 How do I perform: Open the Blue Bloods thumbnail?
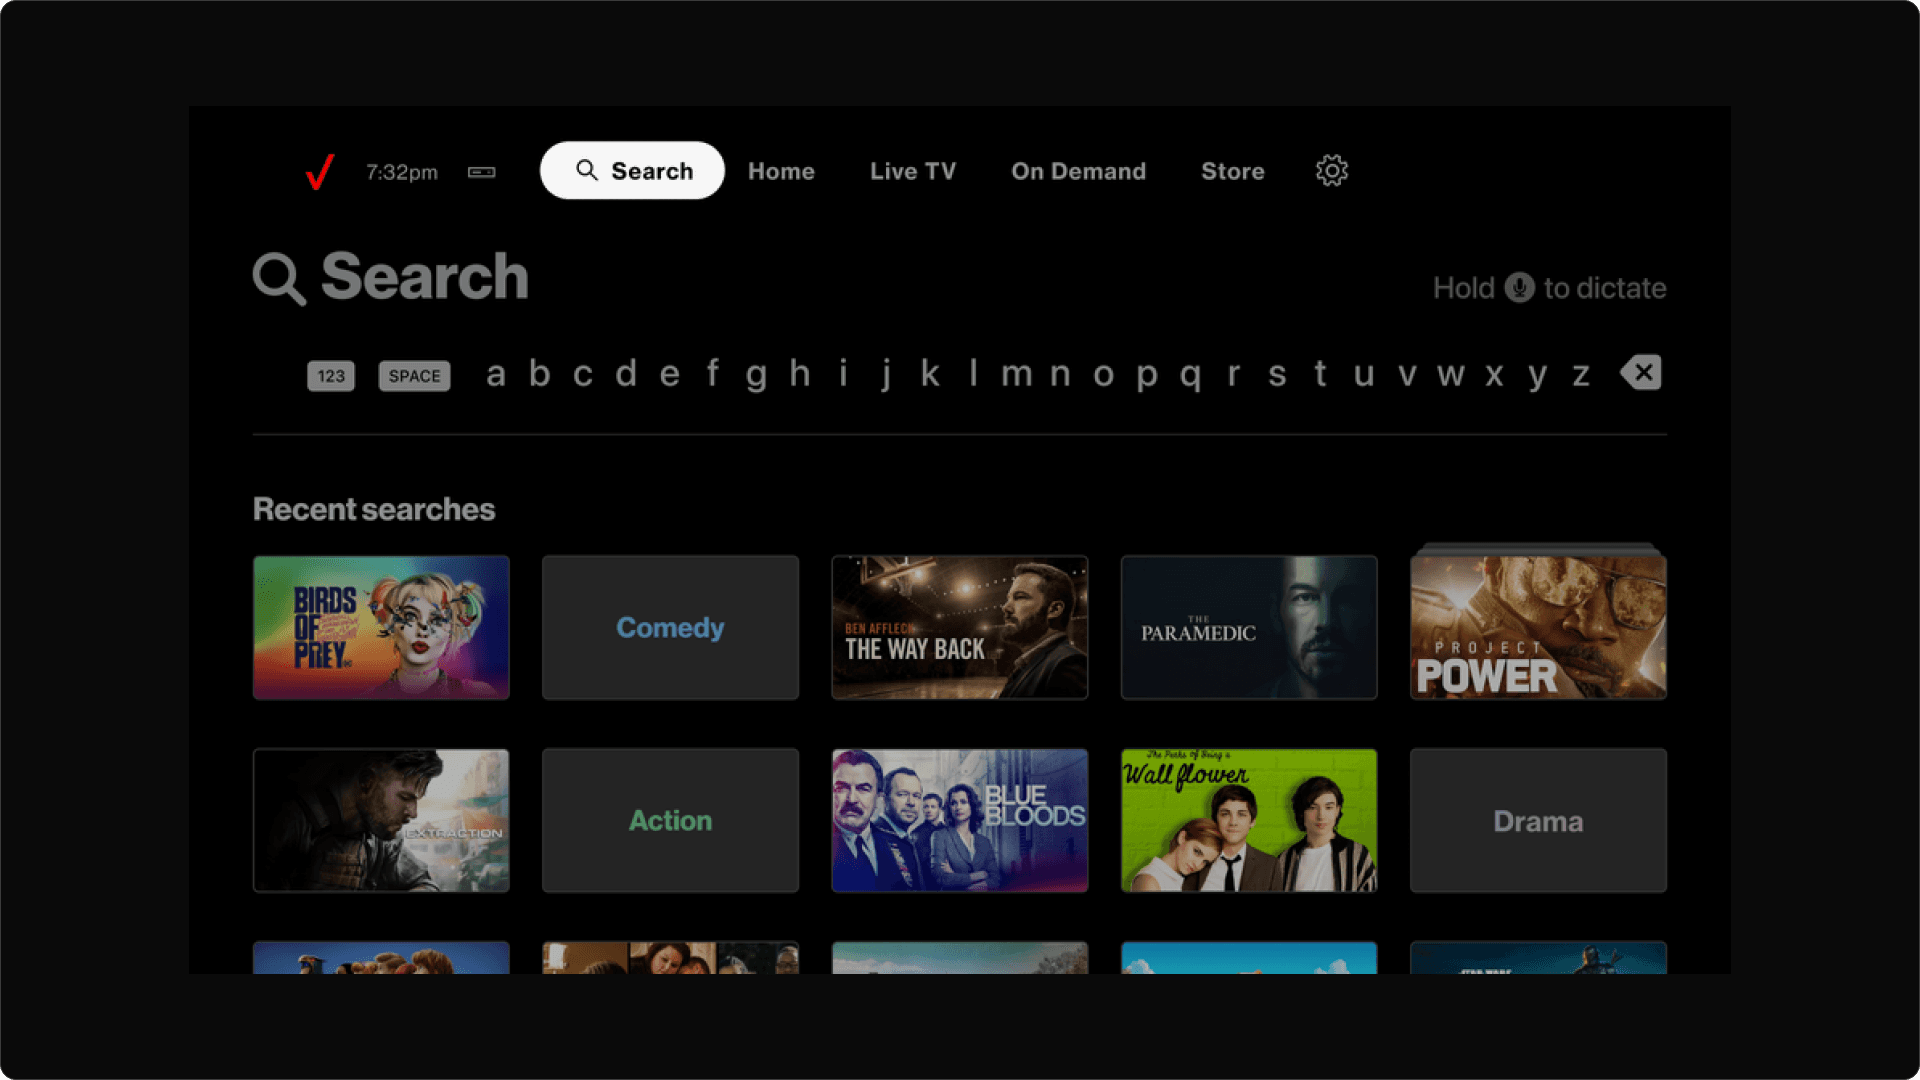pos(960,821)
